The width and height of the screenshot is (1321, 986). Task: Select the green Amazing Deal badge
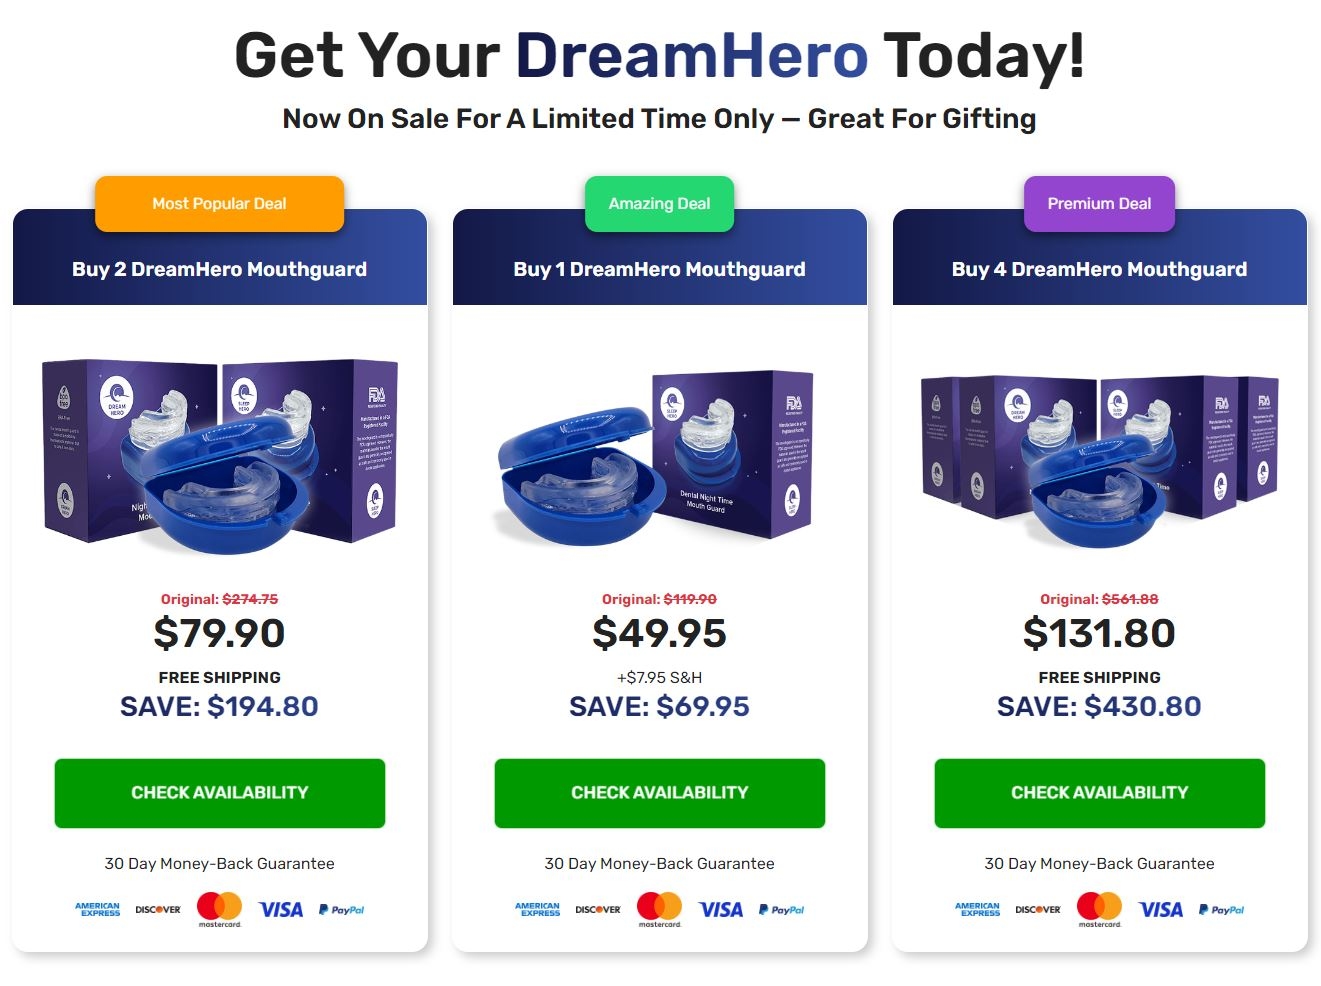click(659, 204)
